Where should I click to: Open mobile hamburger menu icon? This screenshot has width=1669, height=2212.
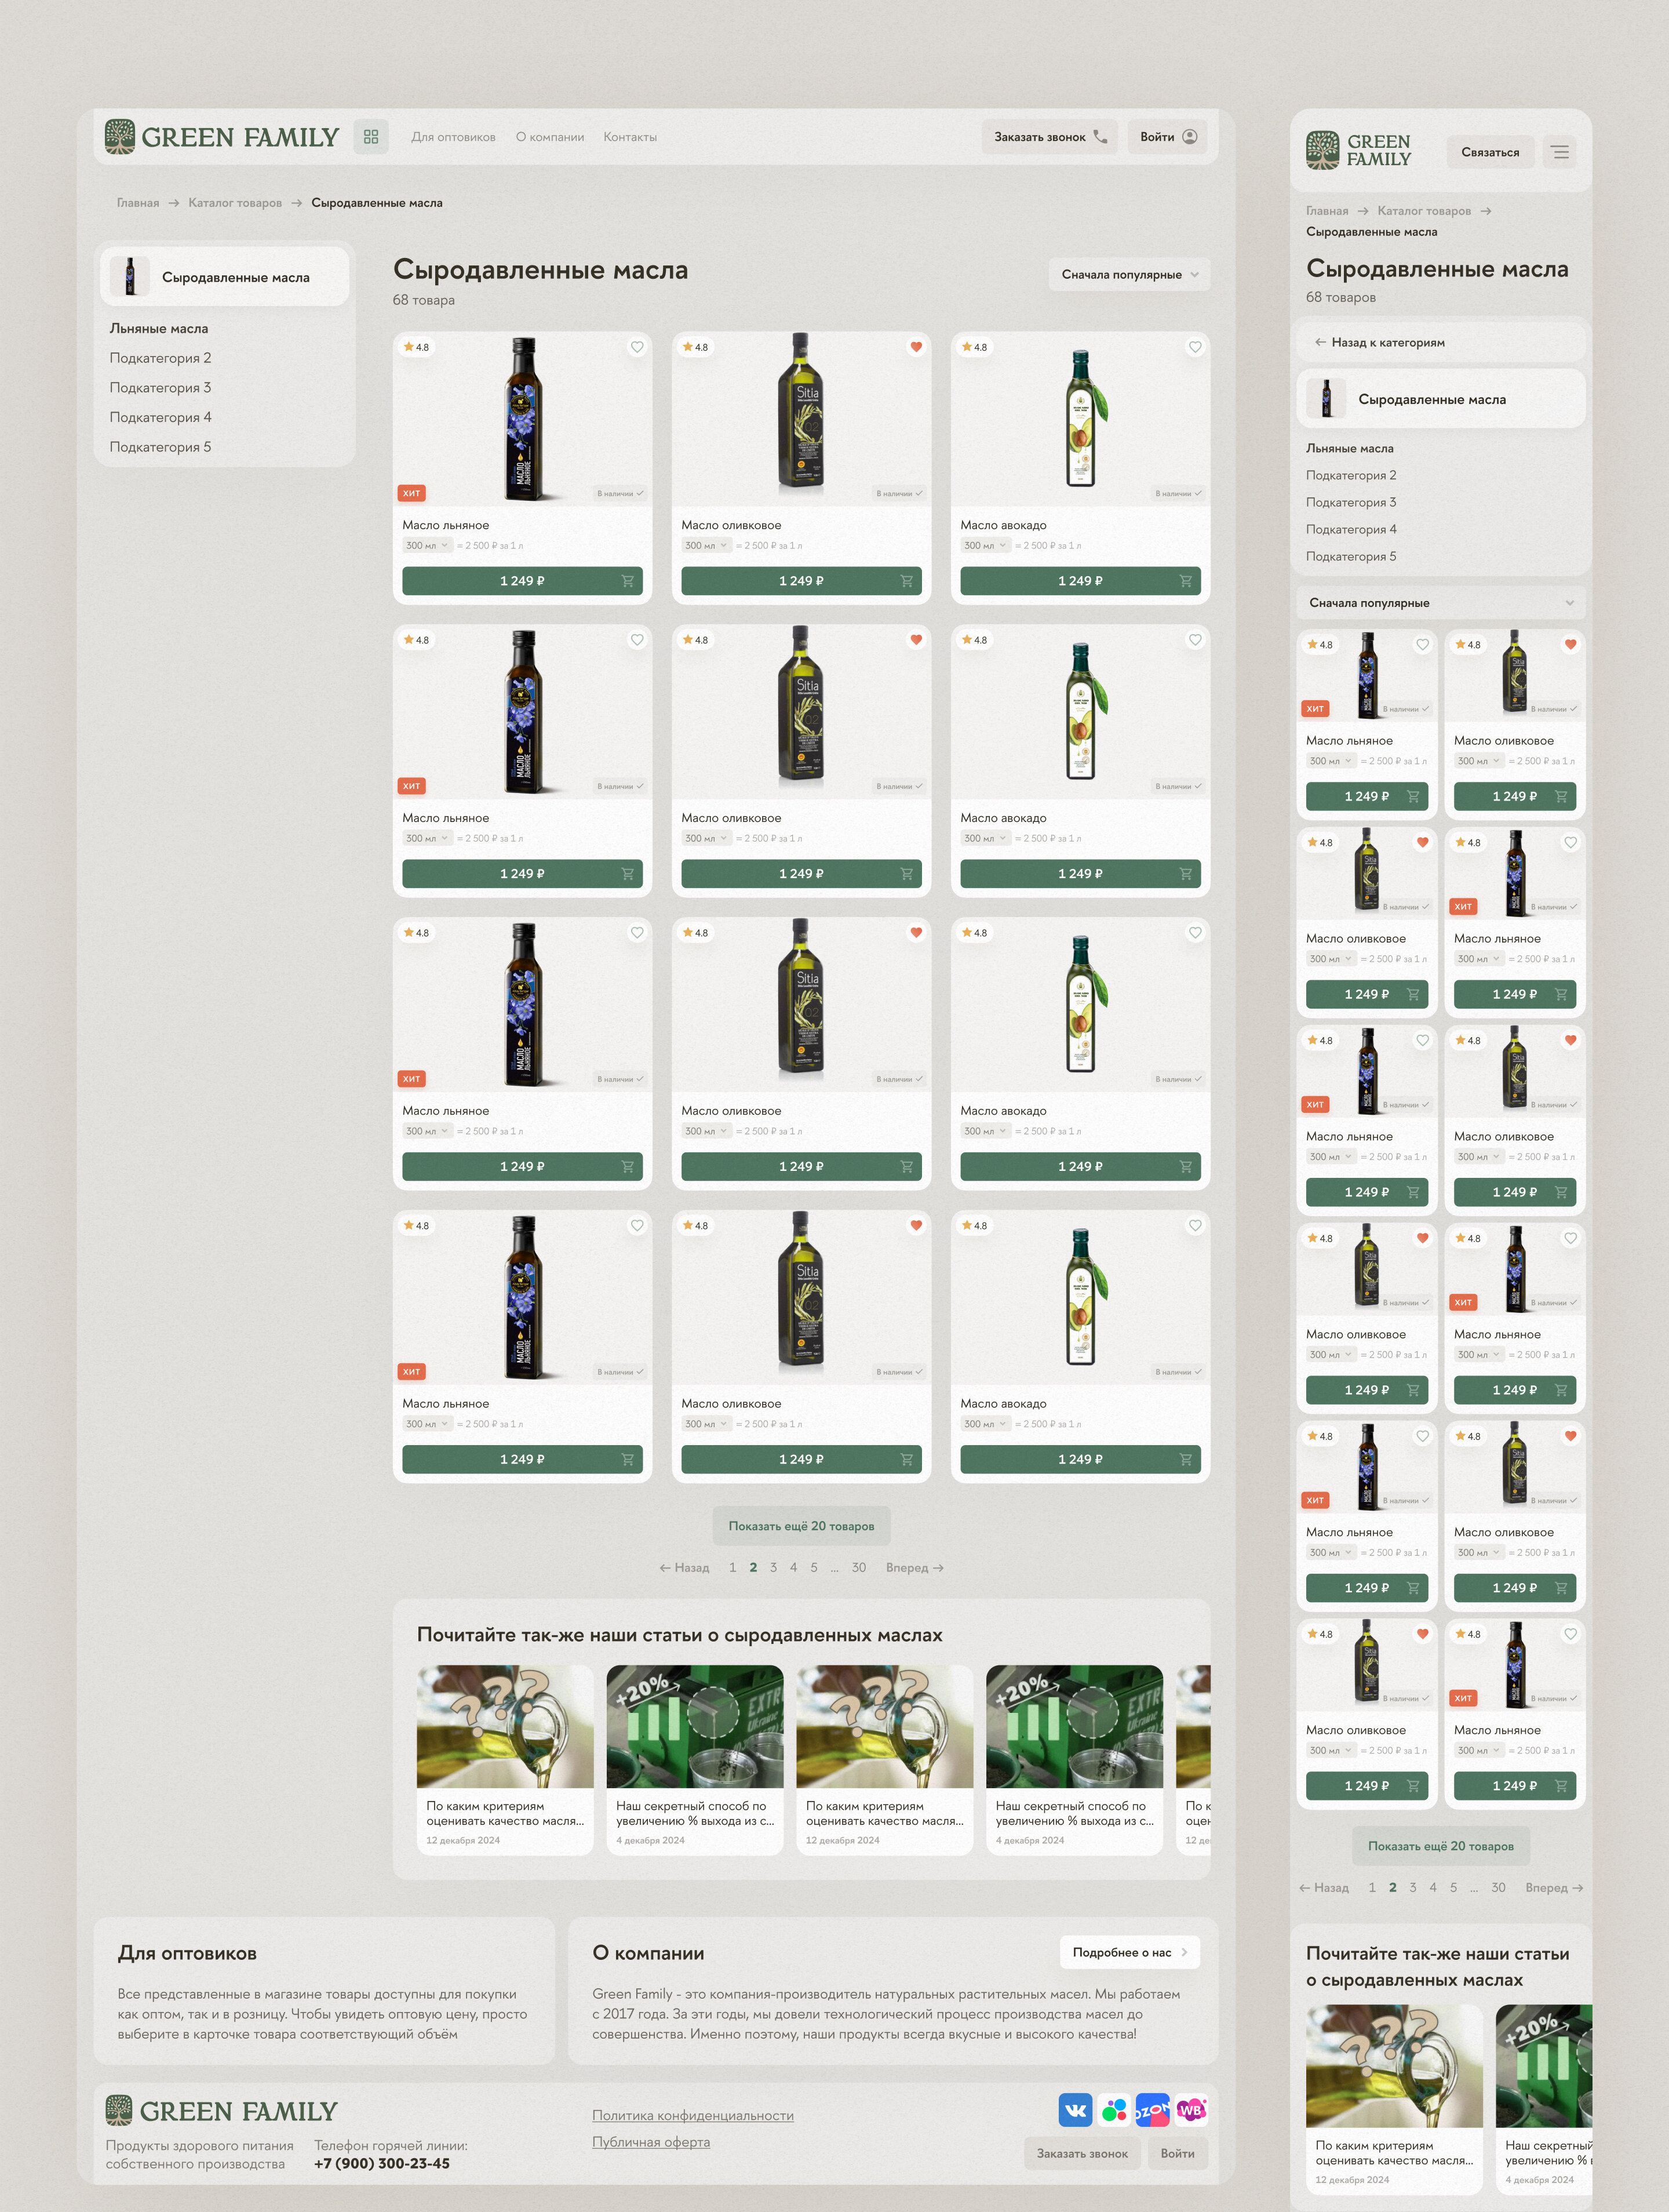(1560, 152)
